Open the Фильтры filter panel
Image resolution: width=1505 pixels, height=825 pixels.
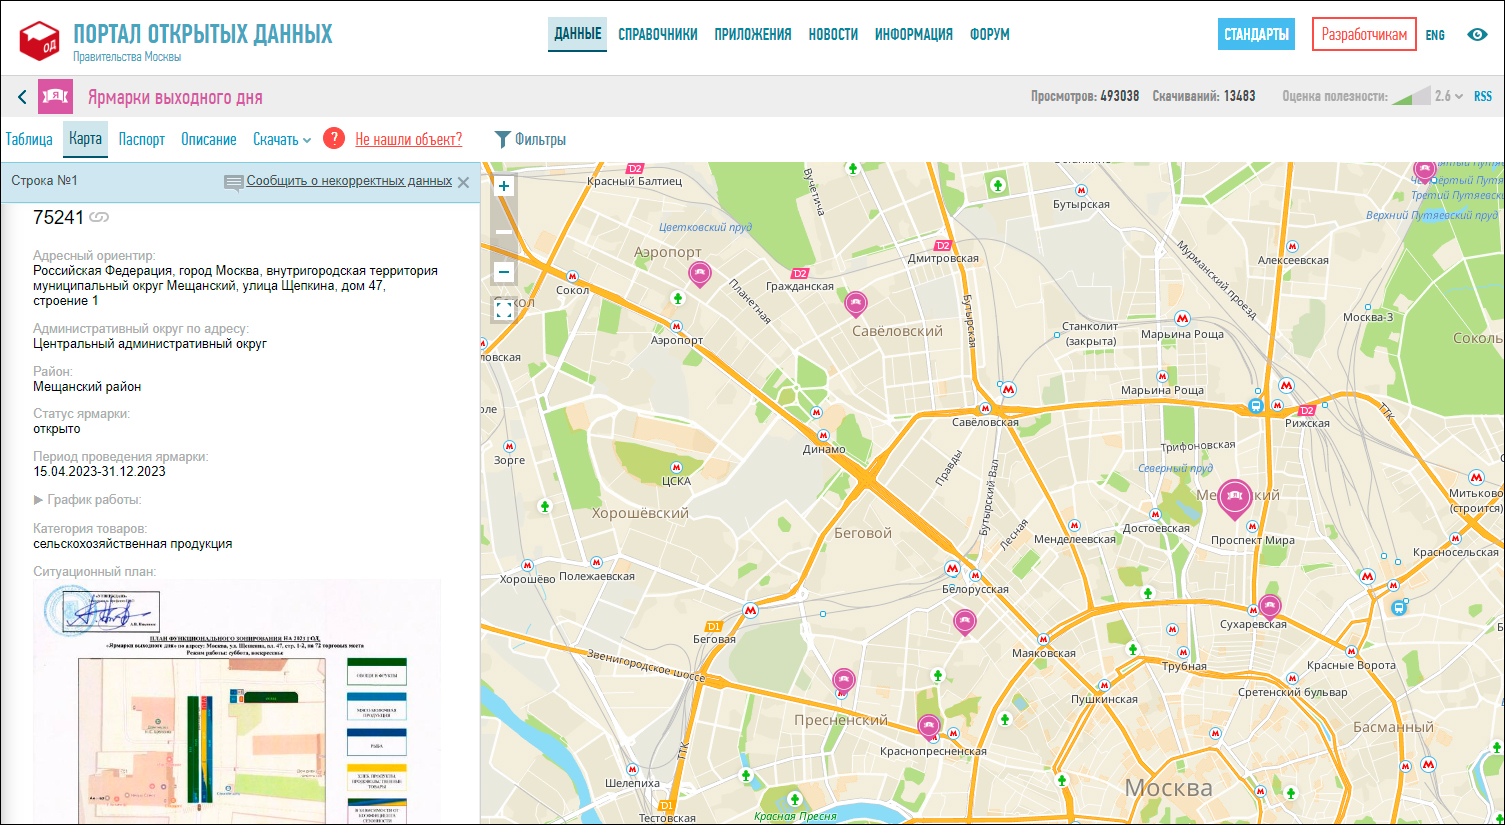(x=530, y=139)
